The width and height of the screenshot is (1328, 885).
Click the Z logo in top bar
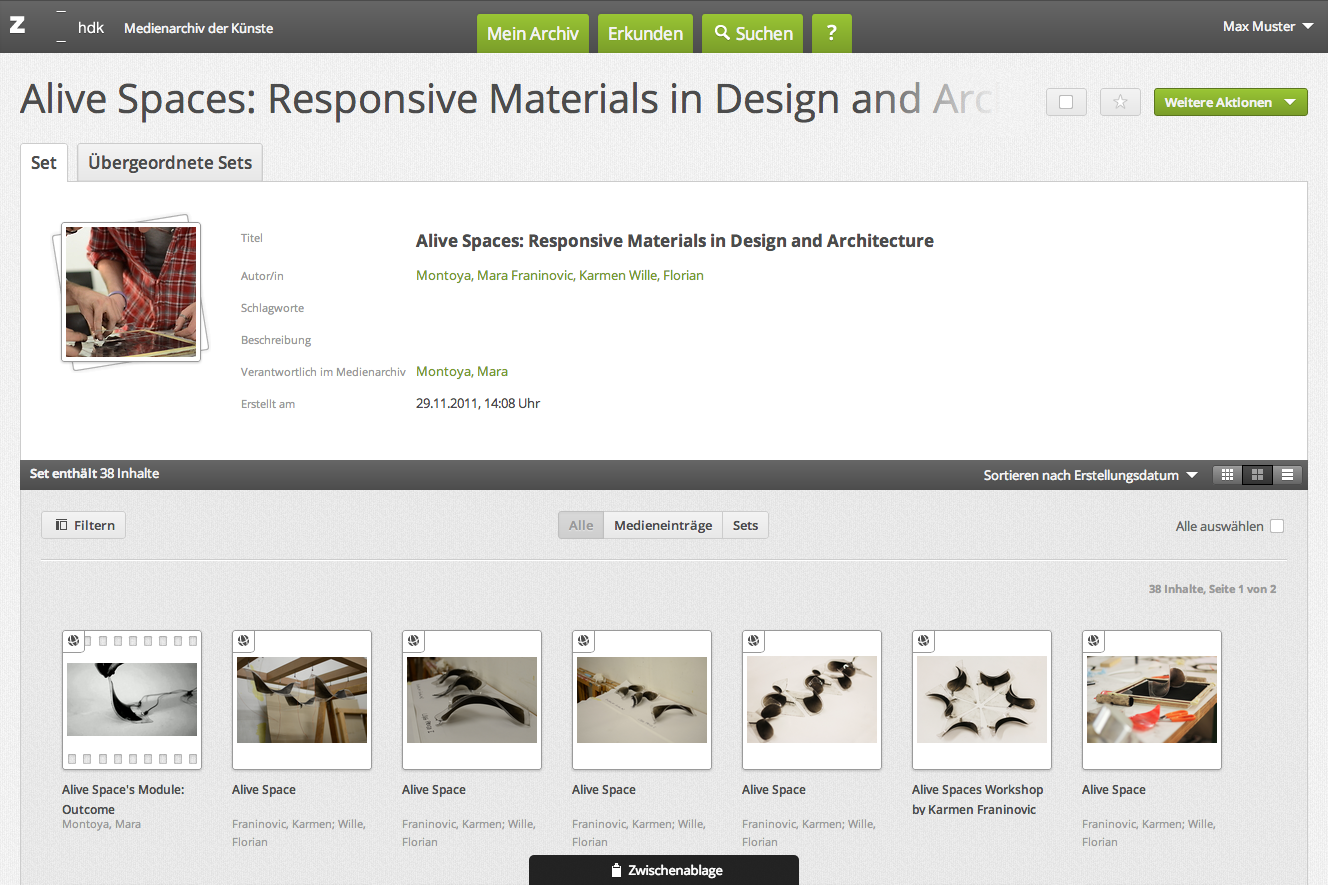[17, 26]
